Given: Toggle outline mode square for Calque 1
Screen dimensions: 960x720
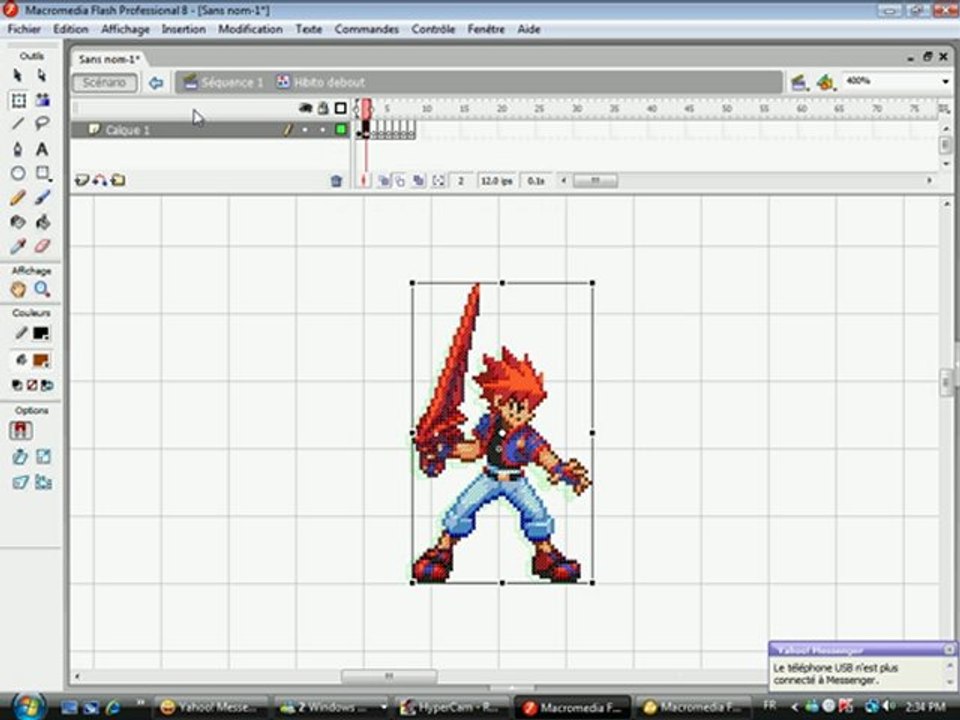Looking at the screenshot, I should tap(340, 130).
